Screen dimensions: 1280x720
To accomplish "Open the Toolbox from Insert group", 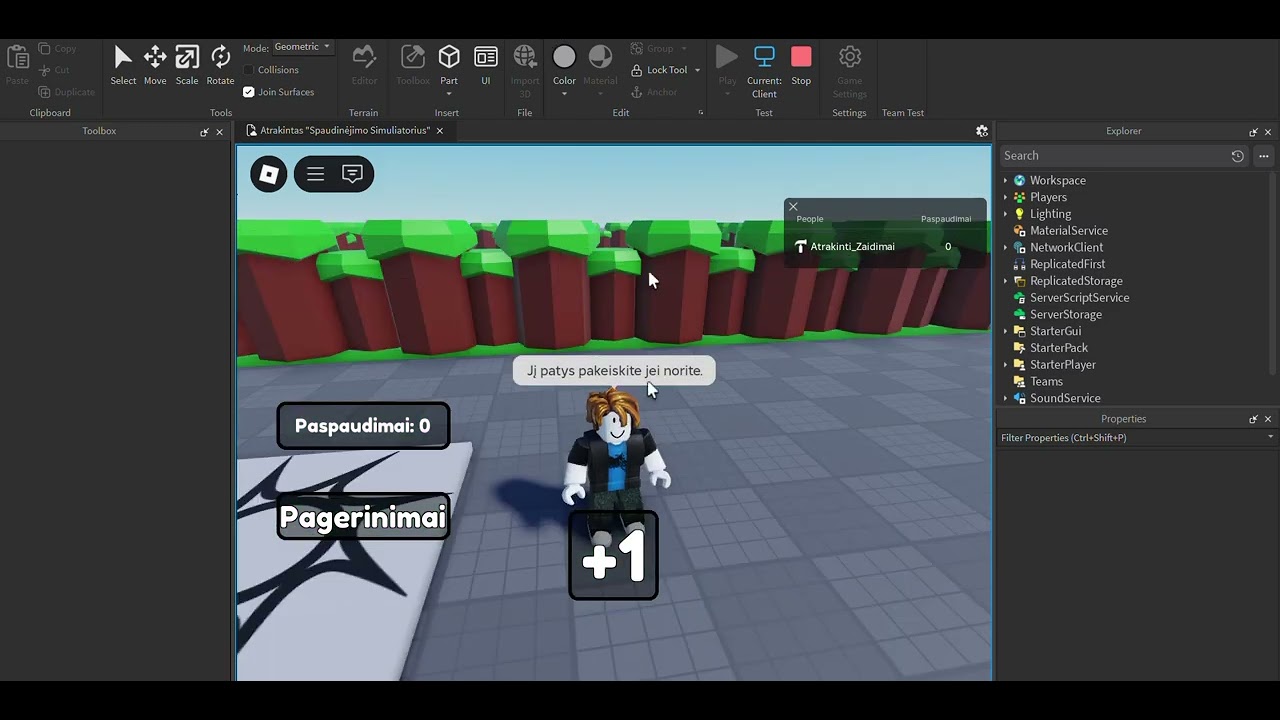I will 413,64.
